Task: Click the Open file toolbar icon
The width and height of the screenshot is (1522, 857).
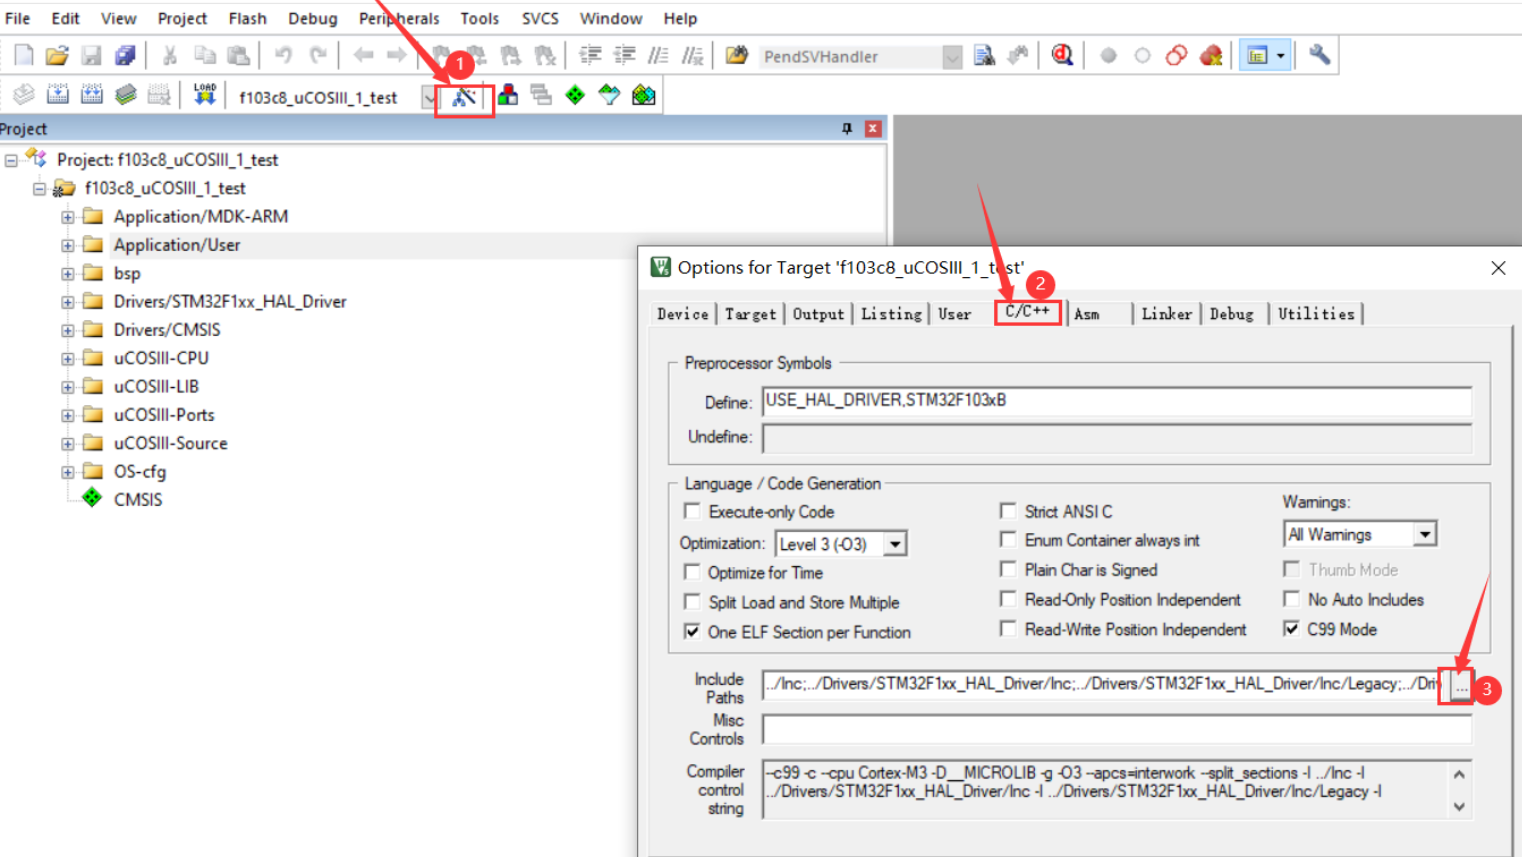Action: pyautogui.click(x=57, y=56)
